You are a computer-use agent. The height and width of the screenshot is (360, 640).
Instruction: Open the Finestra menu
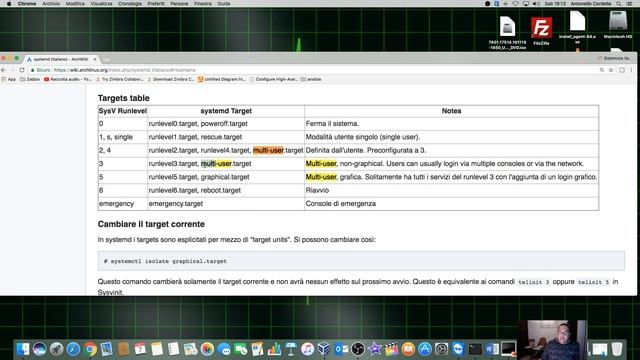pyautogui.click(x=203, y=4)
